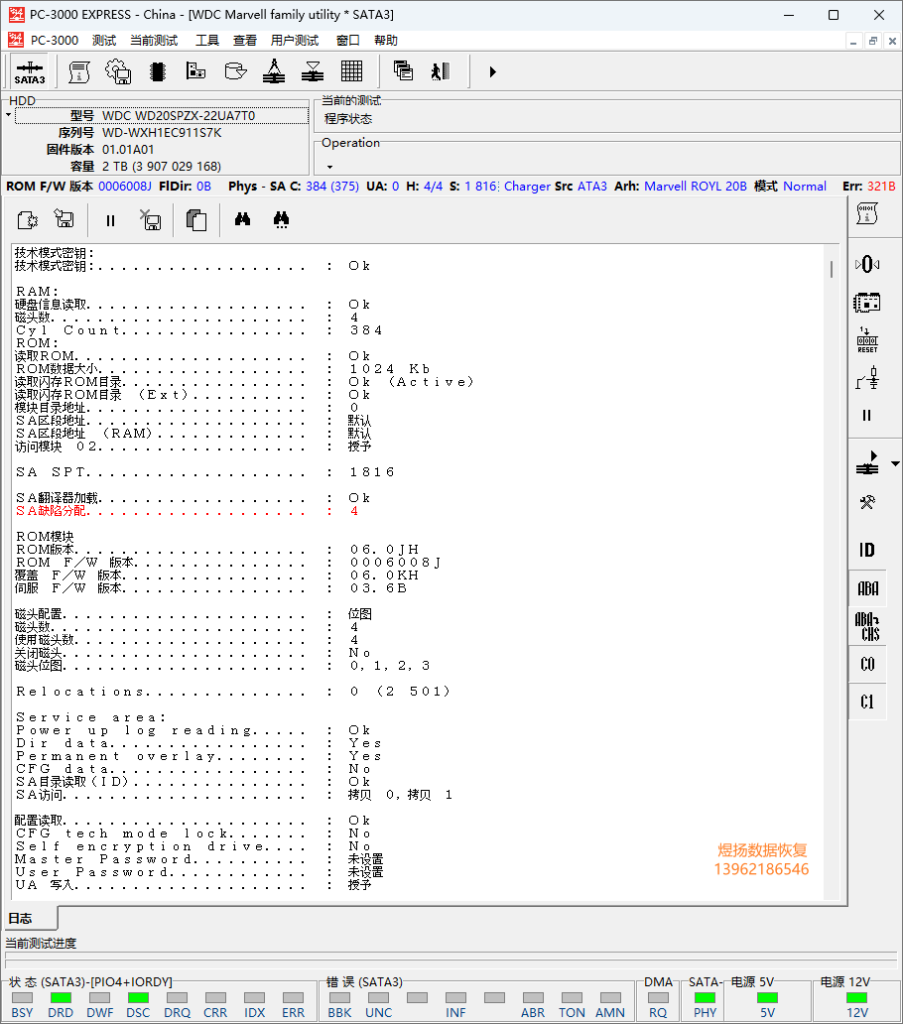This screenshot has width=903, height=1024.
Task: Click the clear-and-save log icon
Action: click(x=151, y=220)
